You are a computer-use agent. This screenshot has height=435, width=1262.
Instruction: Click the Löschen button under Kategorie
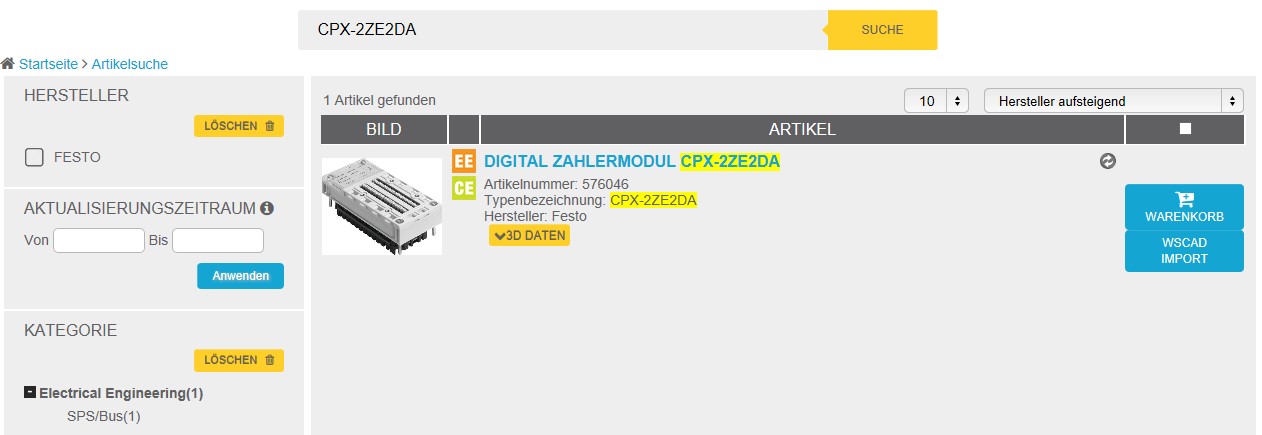click(239, 360)
